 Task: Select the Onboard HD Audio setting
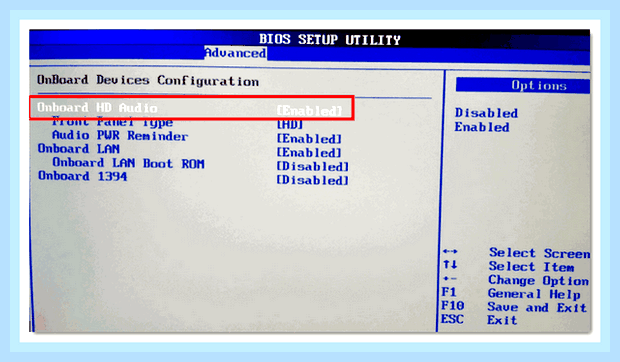click(x=97, y=107)
